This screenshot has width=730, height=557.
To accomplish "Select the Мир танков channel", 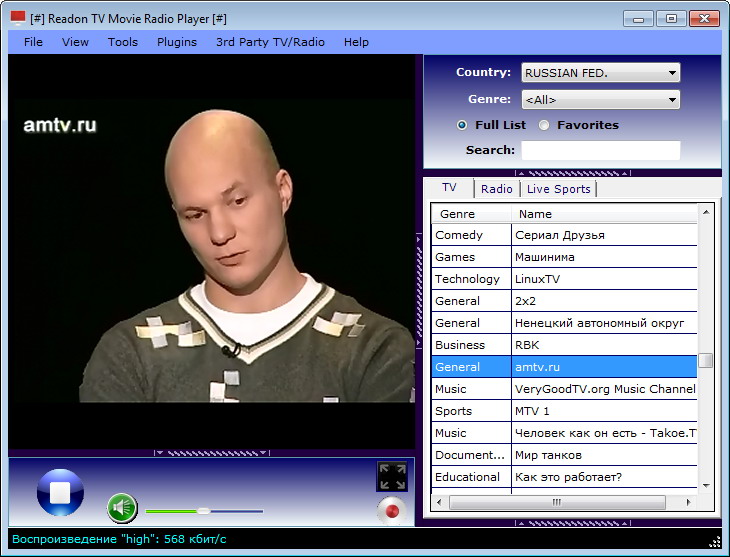I will (x=564, y=455).
